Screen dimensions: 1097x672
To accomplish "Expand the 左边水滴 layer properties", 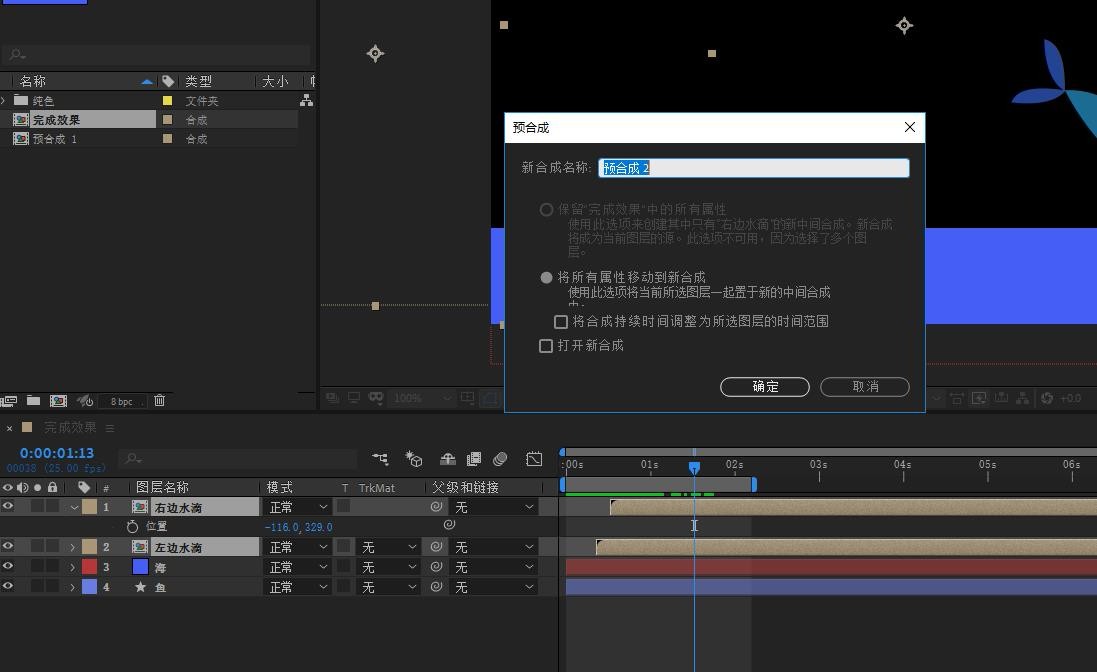I will 72,548.
